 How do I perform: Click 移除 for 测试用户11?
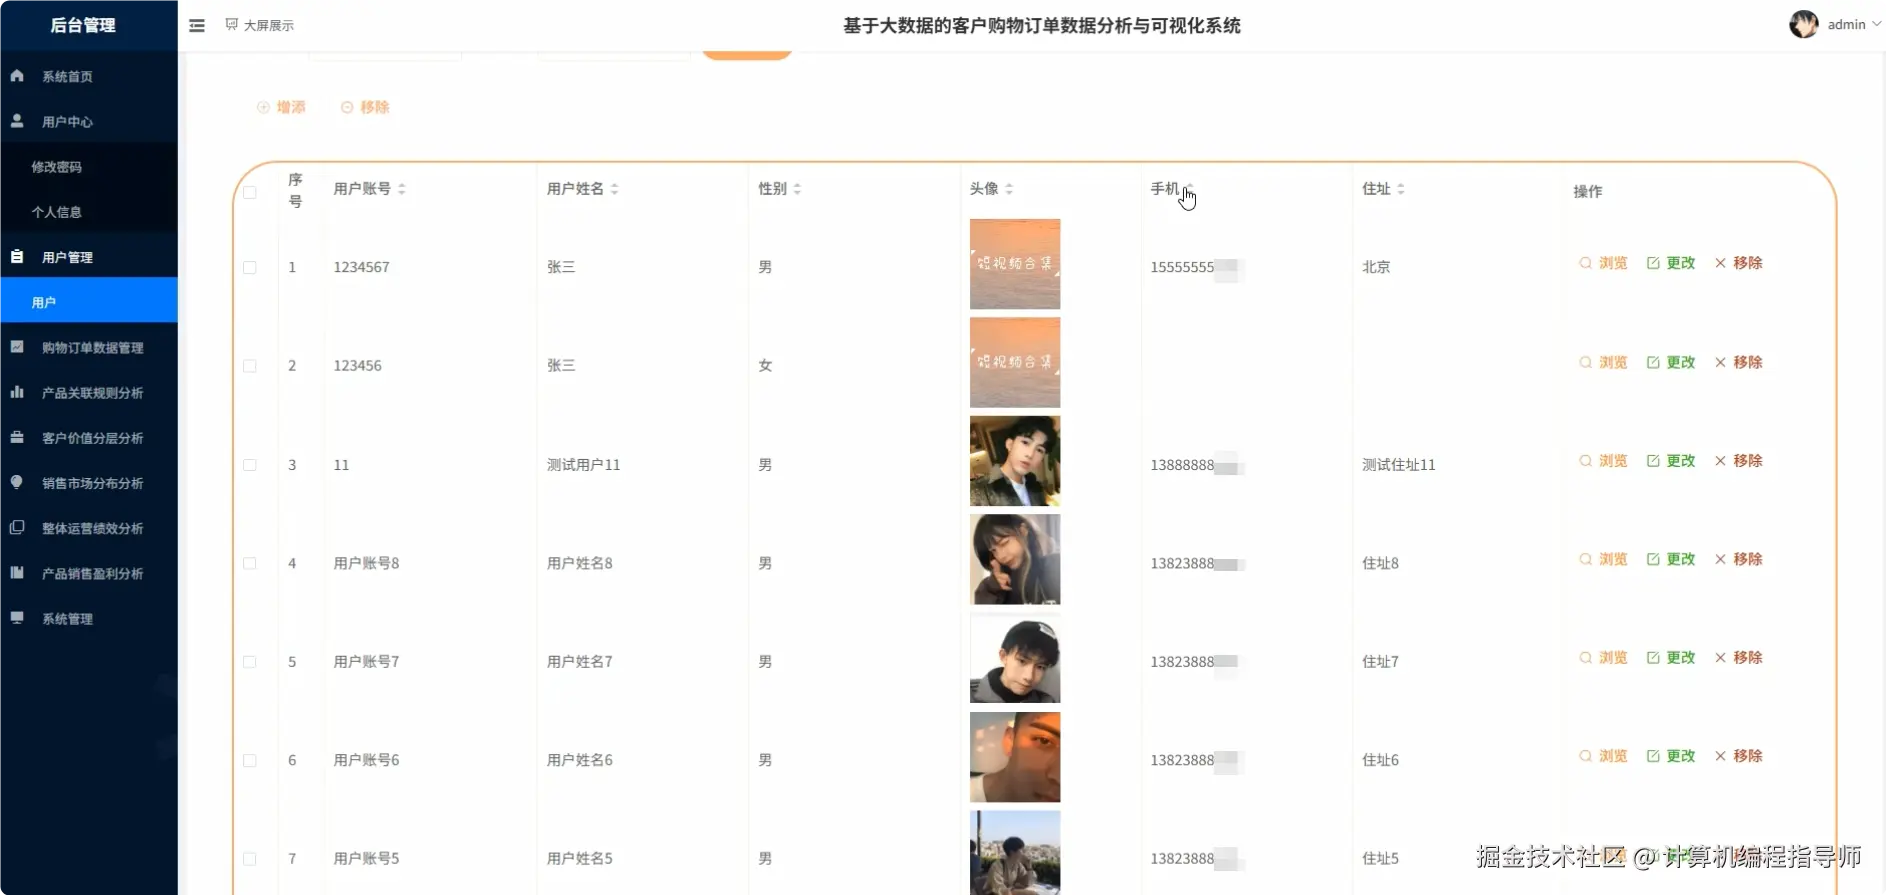coord(1739,461)
